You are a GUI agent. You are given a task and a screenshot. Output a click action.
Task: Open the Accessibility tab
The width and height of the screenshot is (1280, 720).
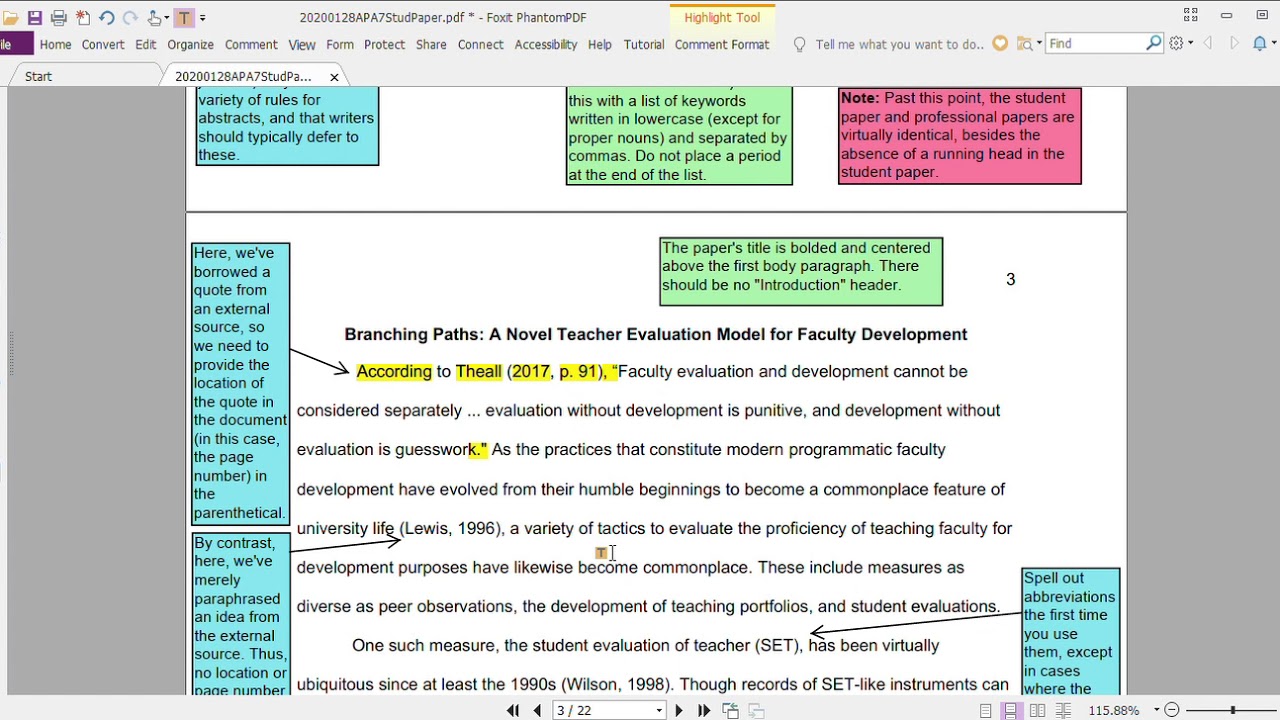pos(546,44)
